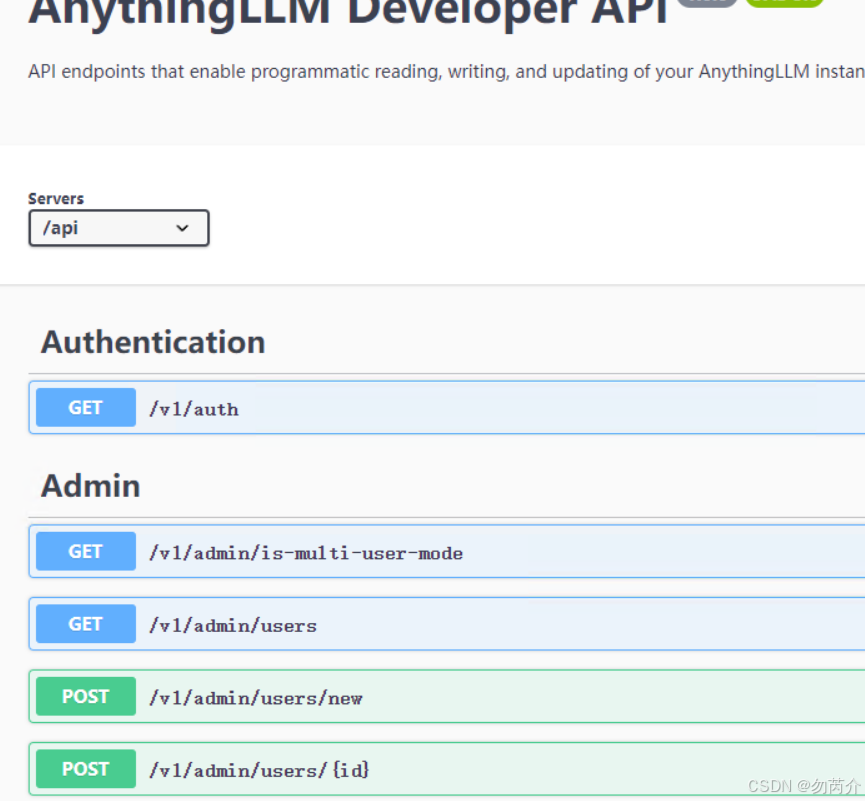This screenshot has width=865, height=801.
Task: Click the POST badge for users/{id}
Action: tap(86, 769)
